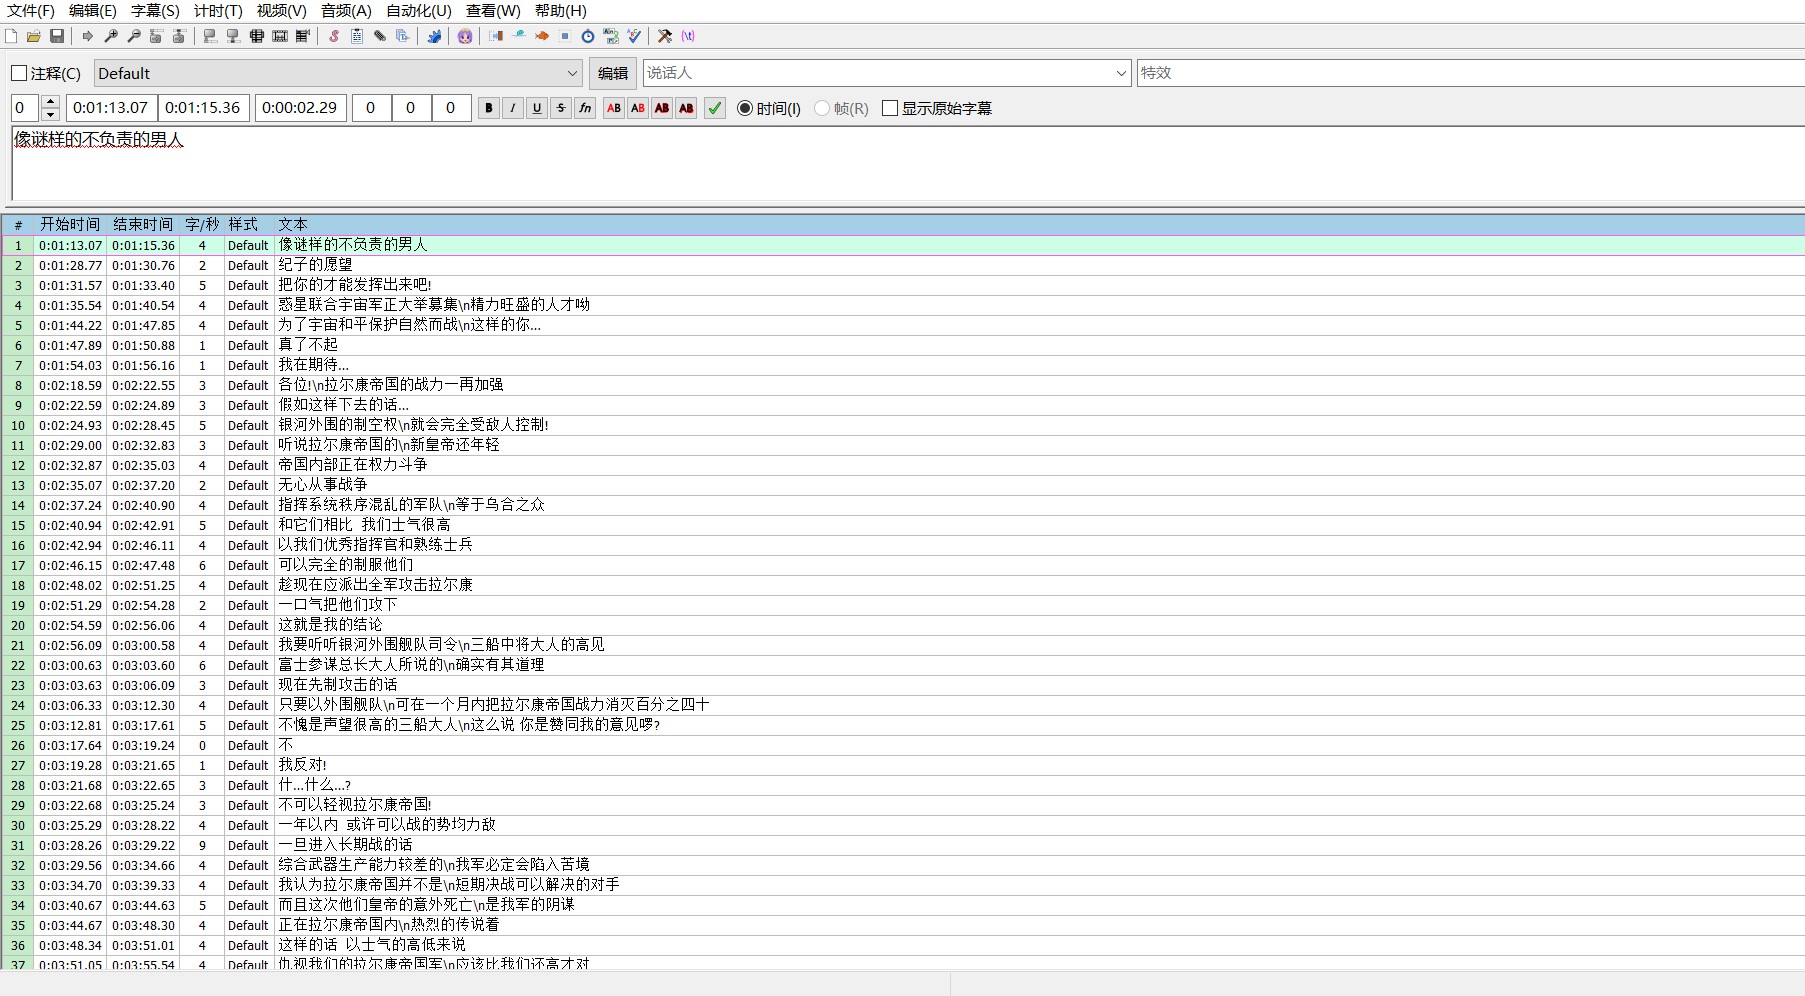The image size is (1805, 996).
Task: Save the subtitles with floppy icon
Action: (57, 36)
